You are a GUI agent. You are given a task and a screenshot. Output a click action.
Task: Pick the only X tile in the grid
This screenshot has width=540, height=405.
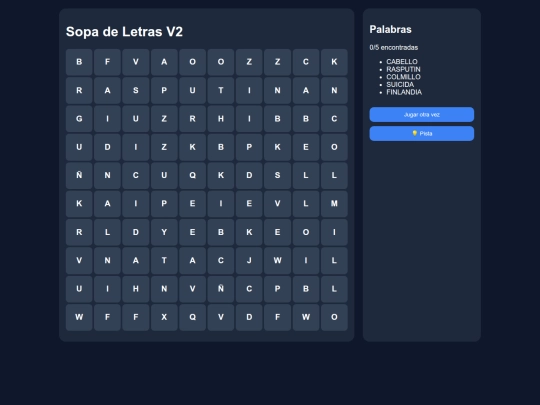[164, 317]
